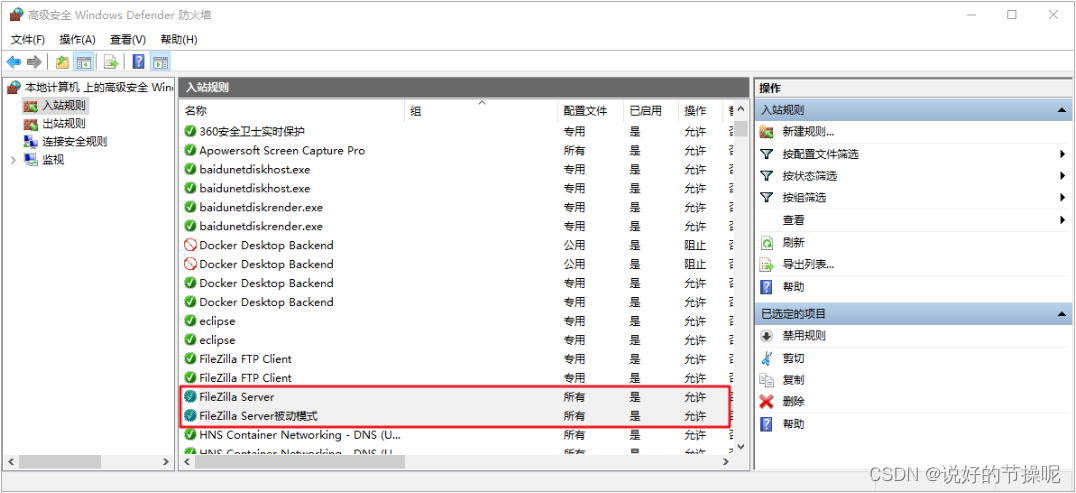This screenshot has height=493, width=1076.
Task: Click the green check icon of Apowersoft Screen Capture Pro
Action: tap(190, 150)
